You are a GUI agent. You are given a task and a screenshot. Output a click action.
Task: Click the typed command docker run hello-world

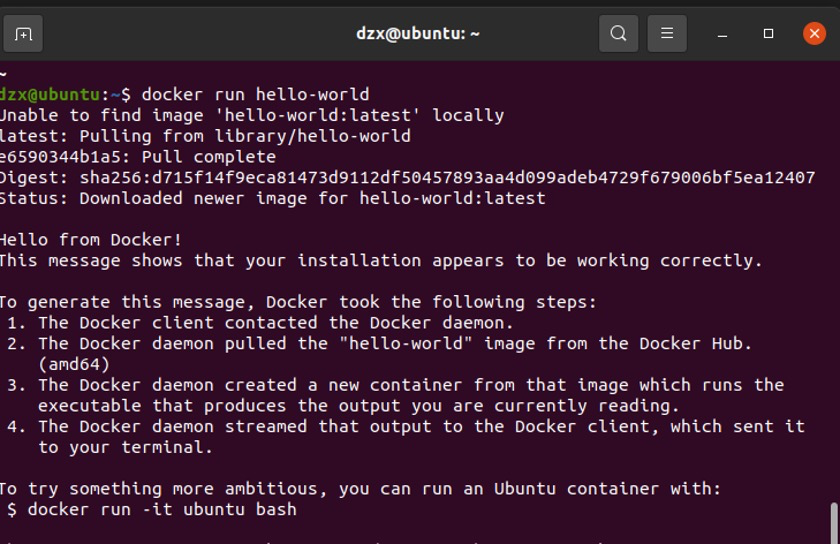coord(255,95)
